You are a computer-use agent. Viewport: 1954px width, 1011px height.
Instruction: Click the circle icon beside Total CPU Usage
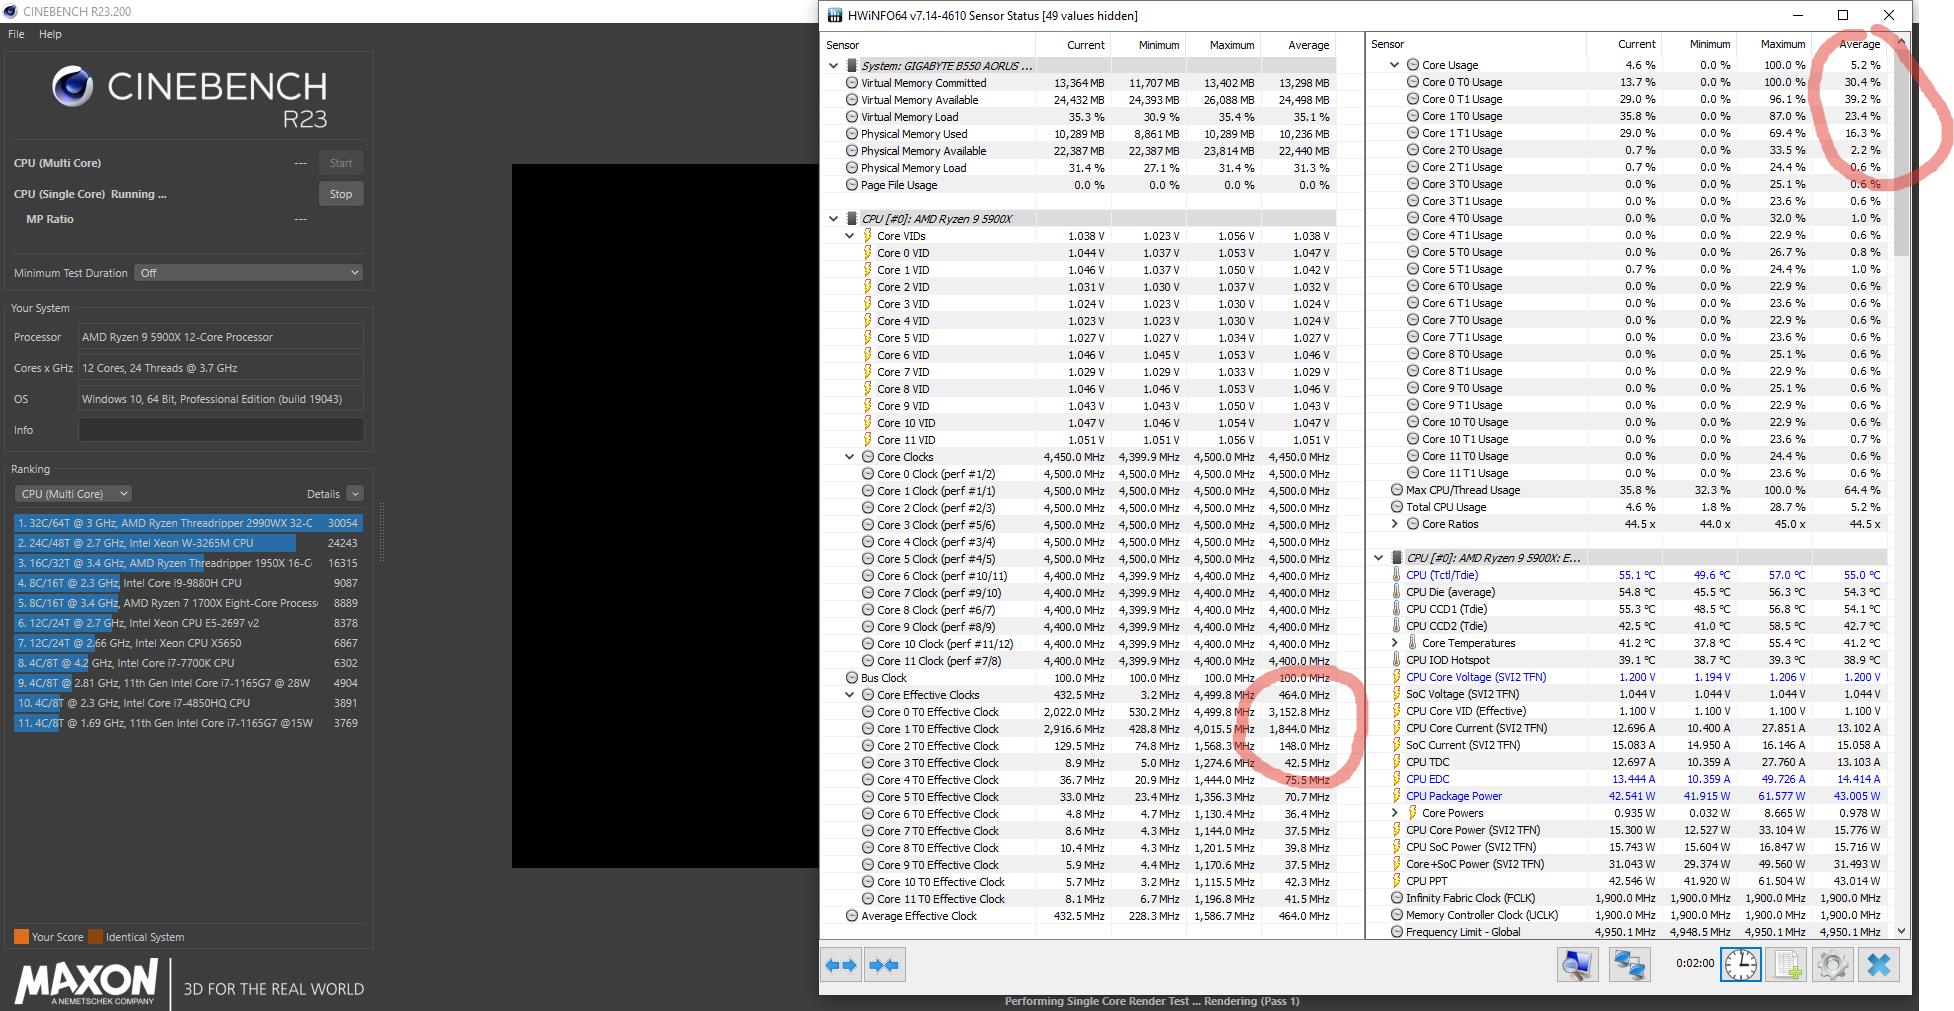tap(1397, 507)
